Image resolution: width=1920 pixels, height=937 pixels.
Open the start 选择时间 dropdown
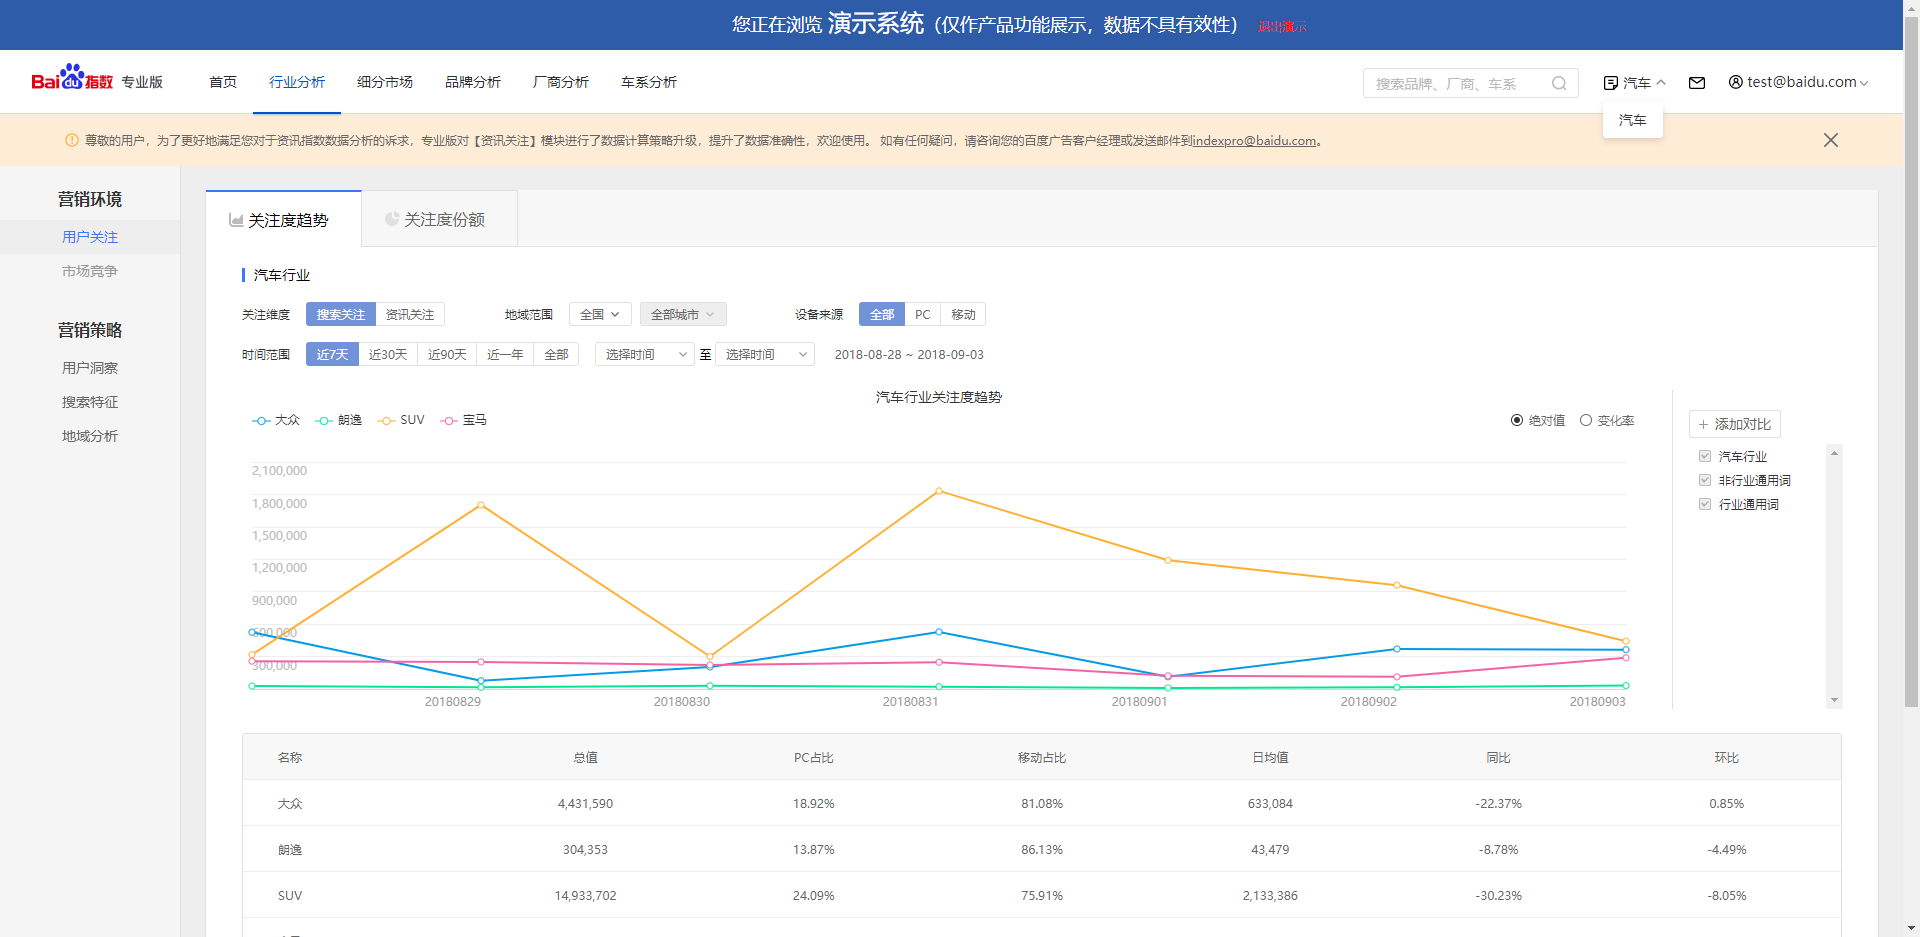click(x=645, y=354)
